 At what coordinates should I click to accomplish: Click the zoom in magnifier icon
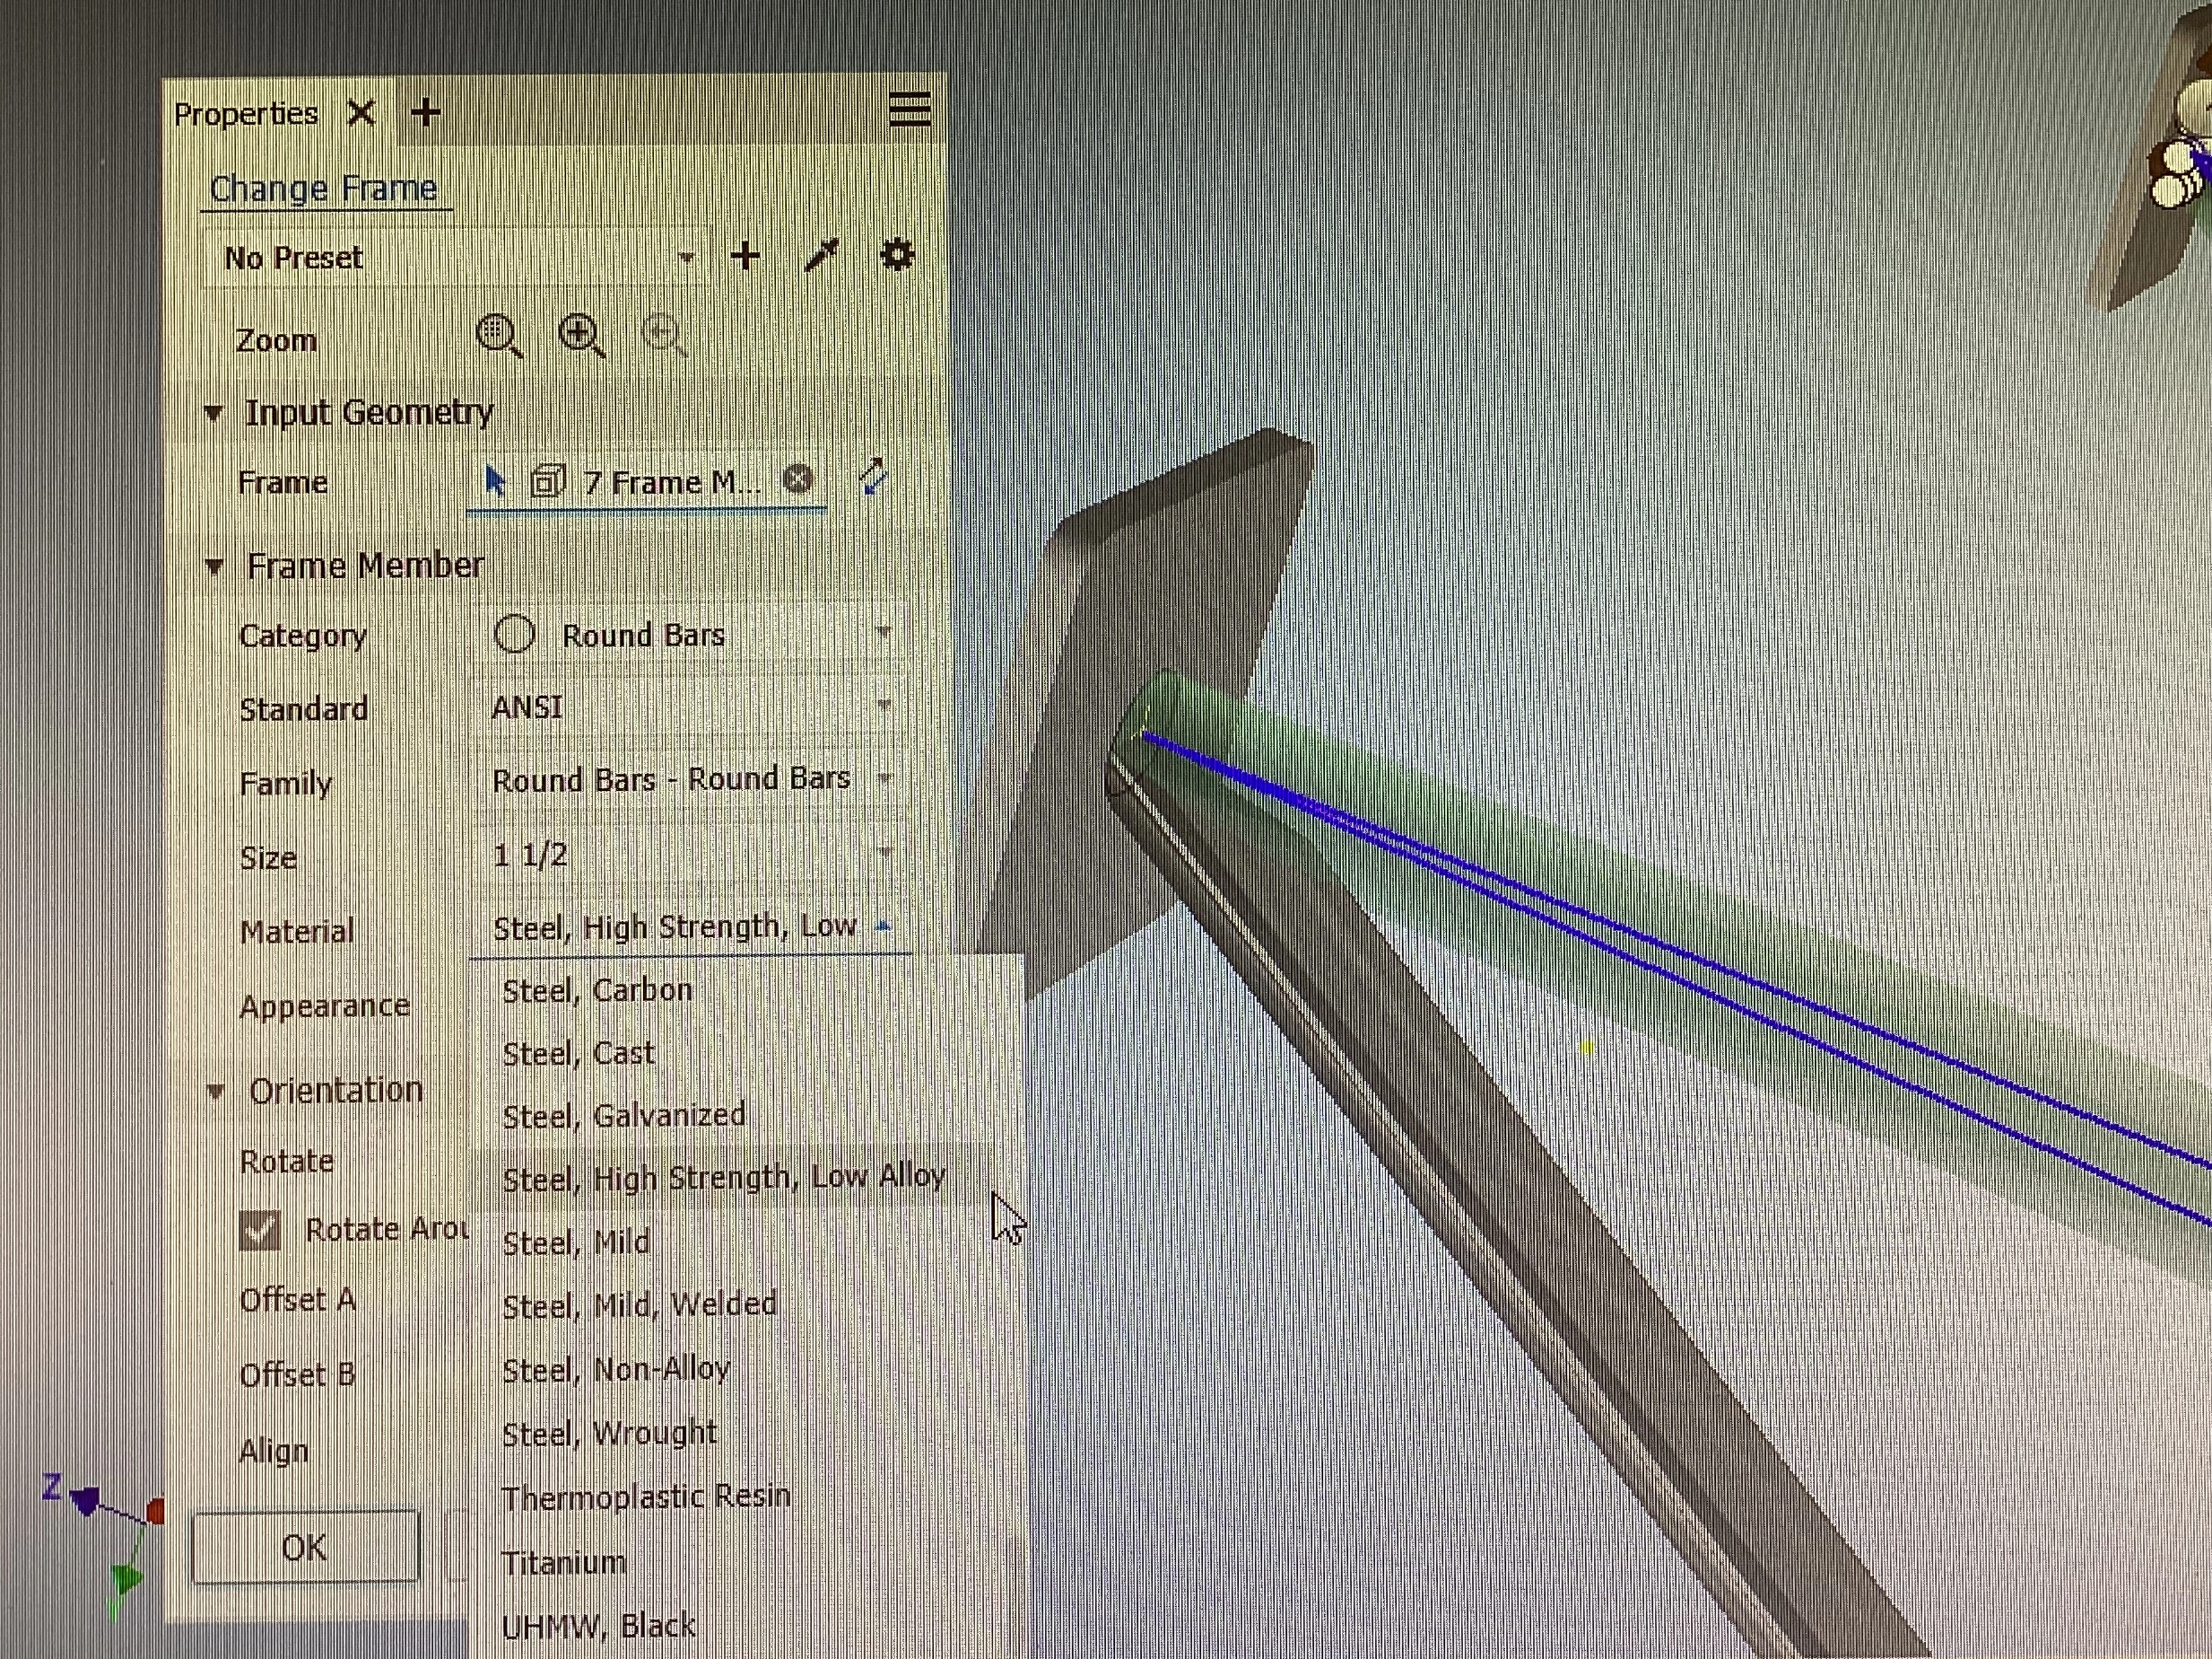[582, 335]
